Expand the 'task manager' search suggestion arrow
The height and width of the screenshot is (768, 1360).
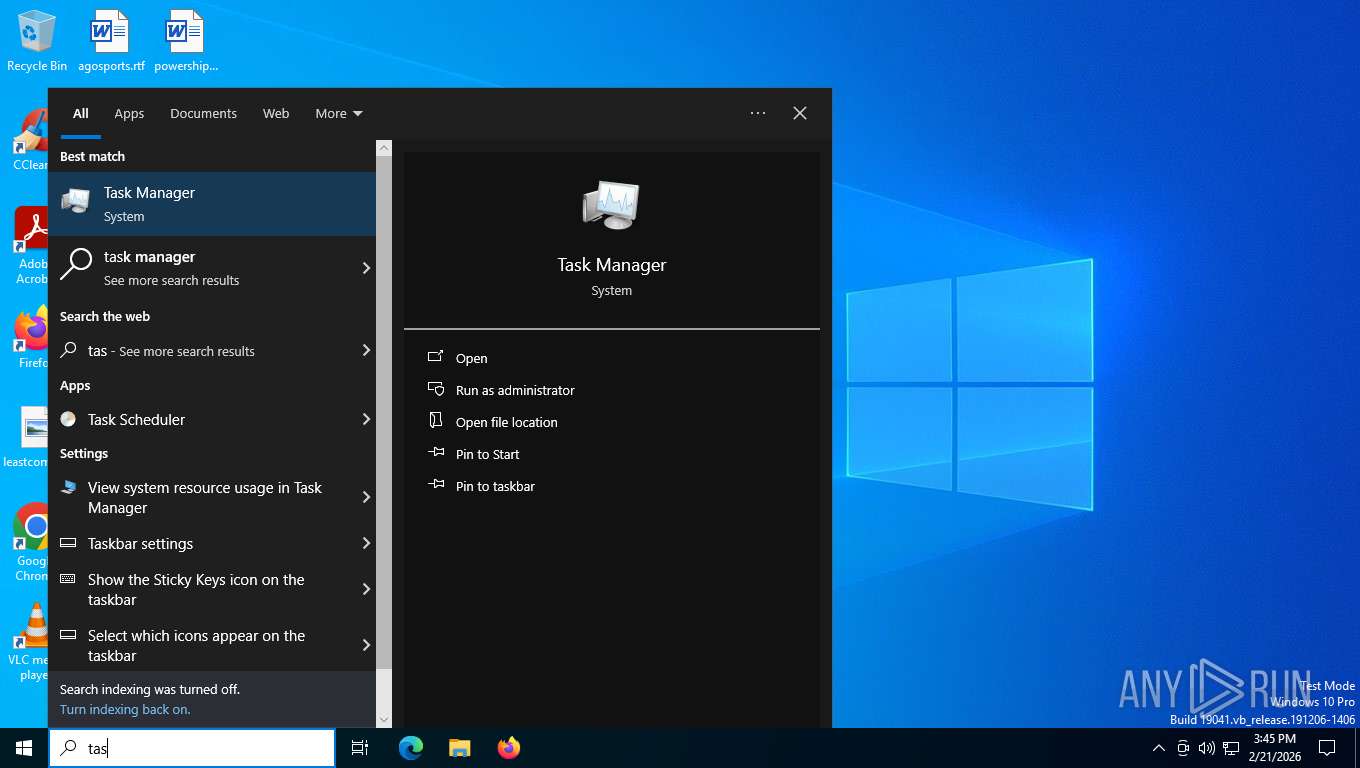coord(366,268)
